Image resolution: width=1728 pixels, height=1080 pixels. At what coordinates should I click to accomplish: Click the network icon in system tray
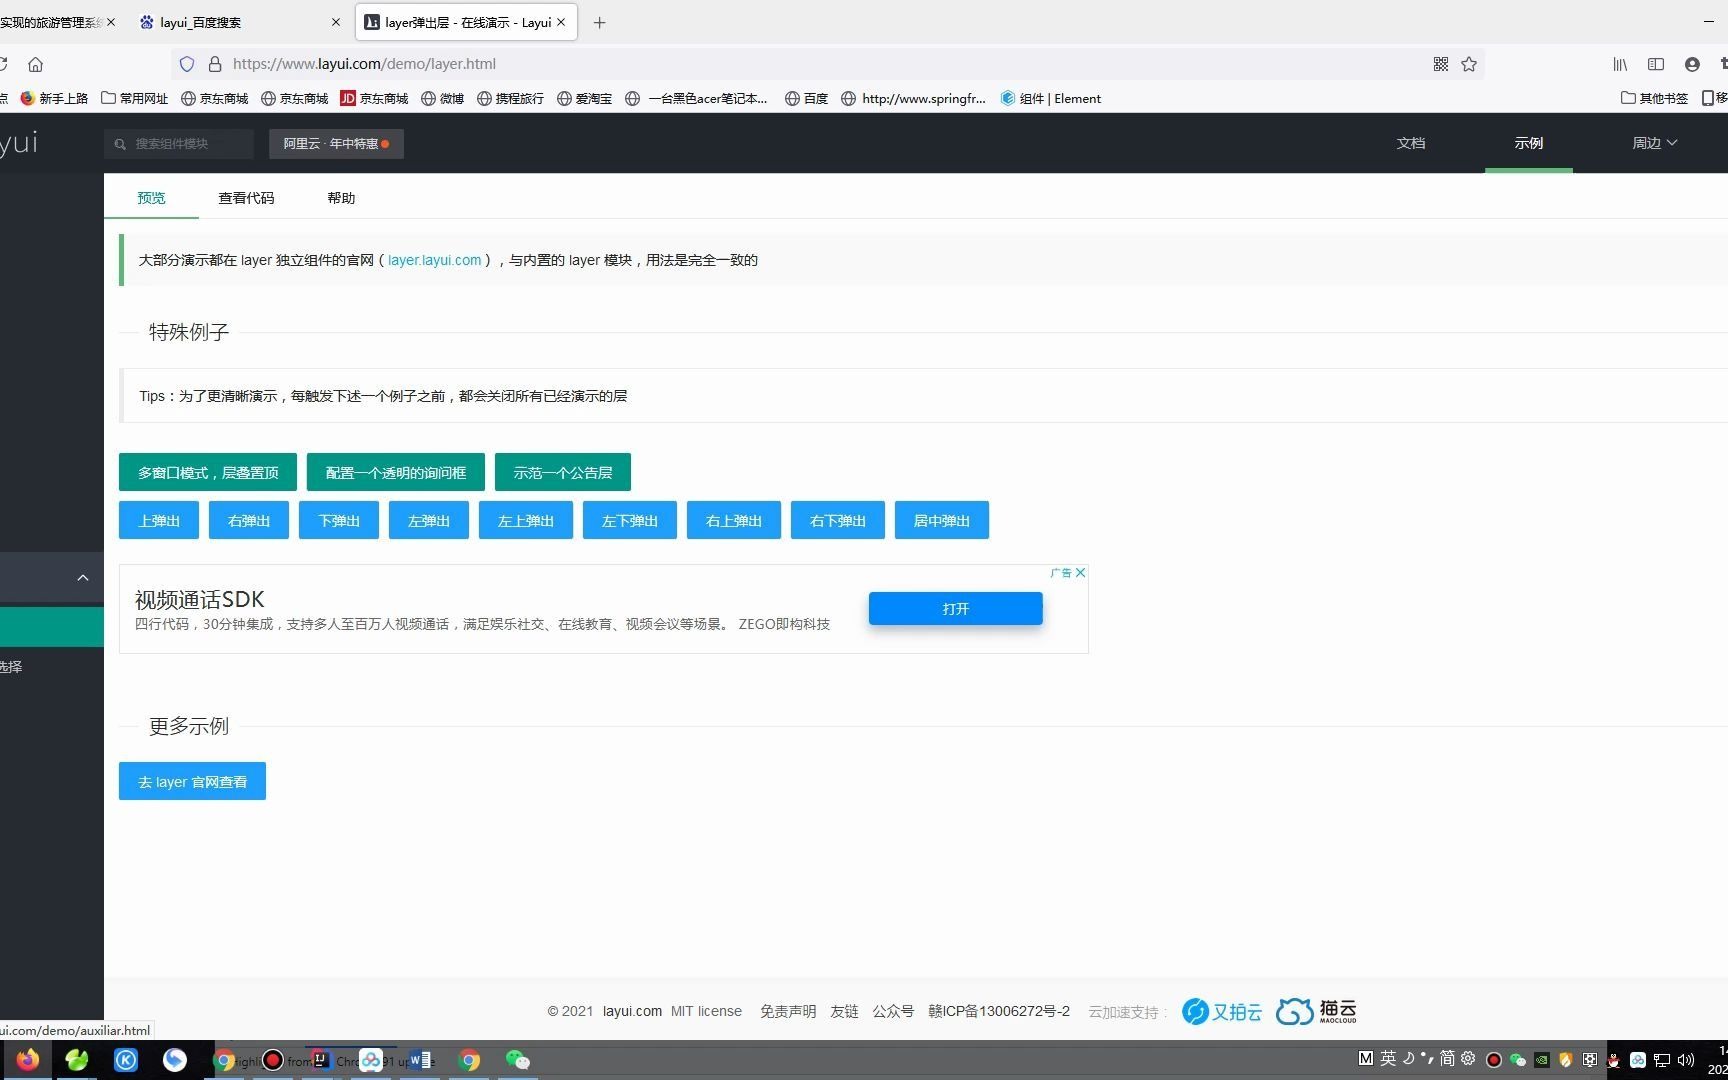pyautogui.click(x=1662, y=1060)
